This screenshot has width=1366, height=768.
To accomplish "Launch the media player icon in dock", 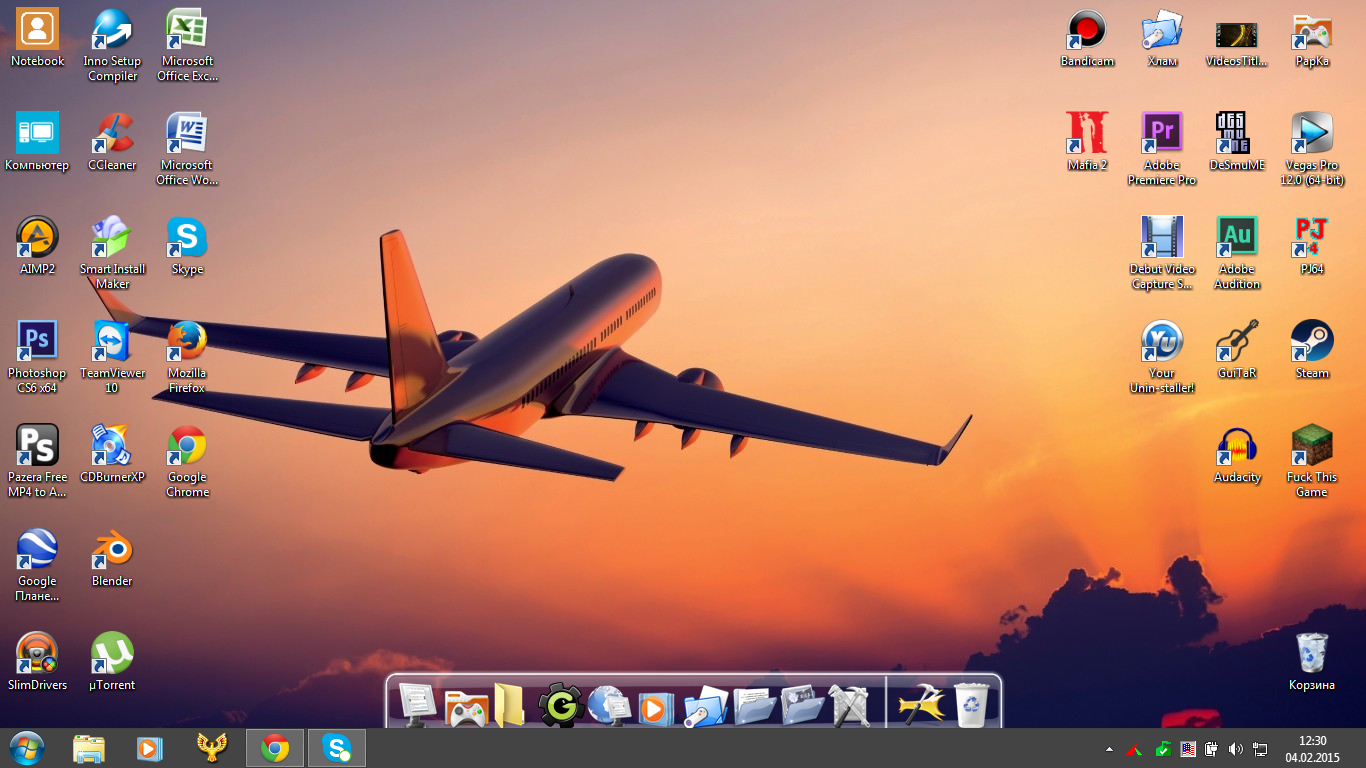I will coord(656,708).
